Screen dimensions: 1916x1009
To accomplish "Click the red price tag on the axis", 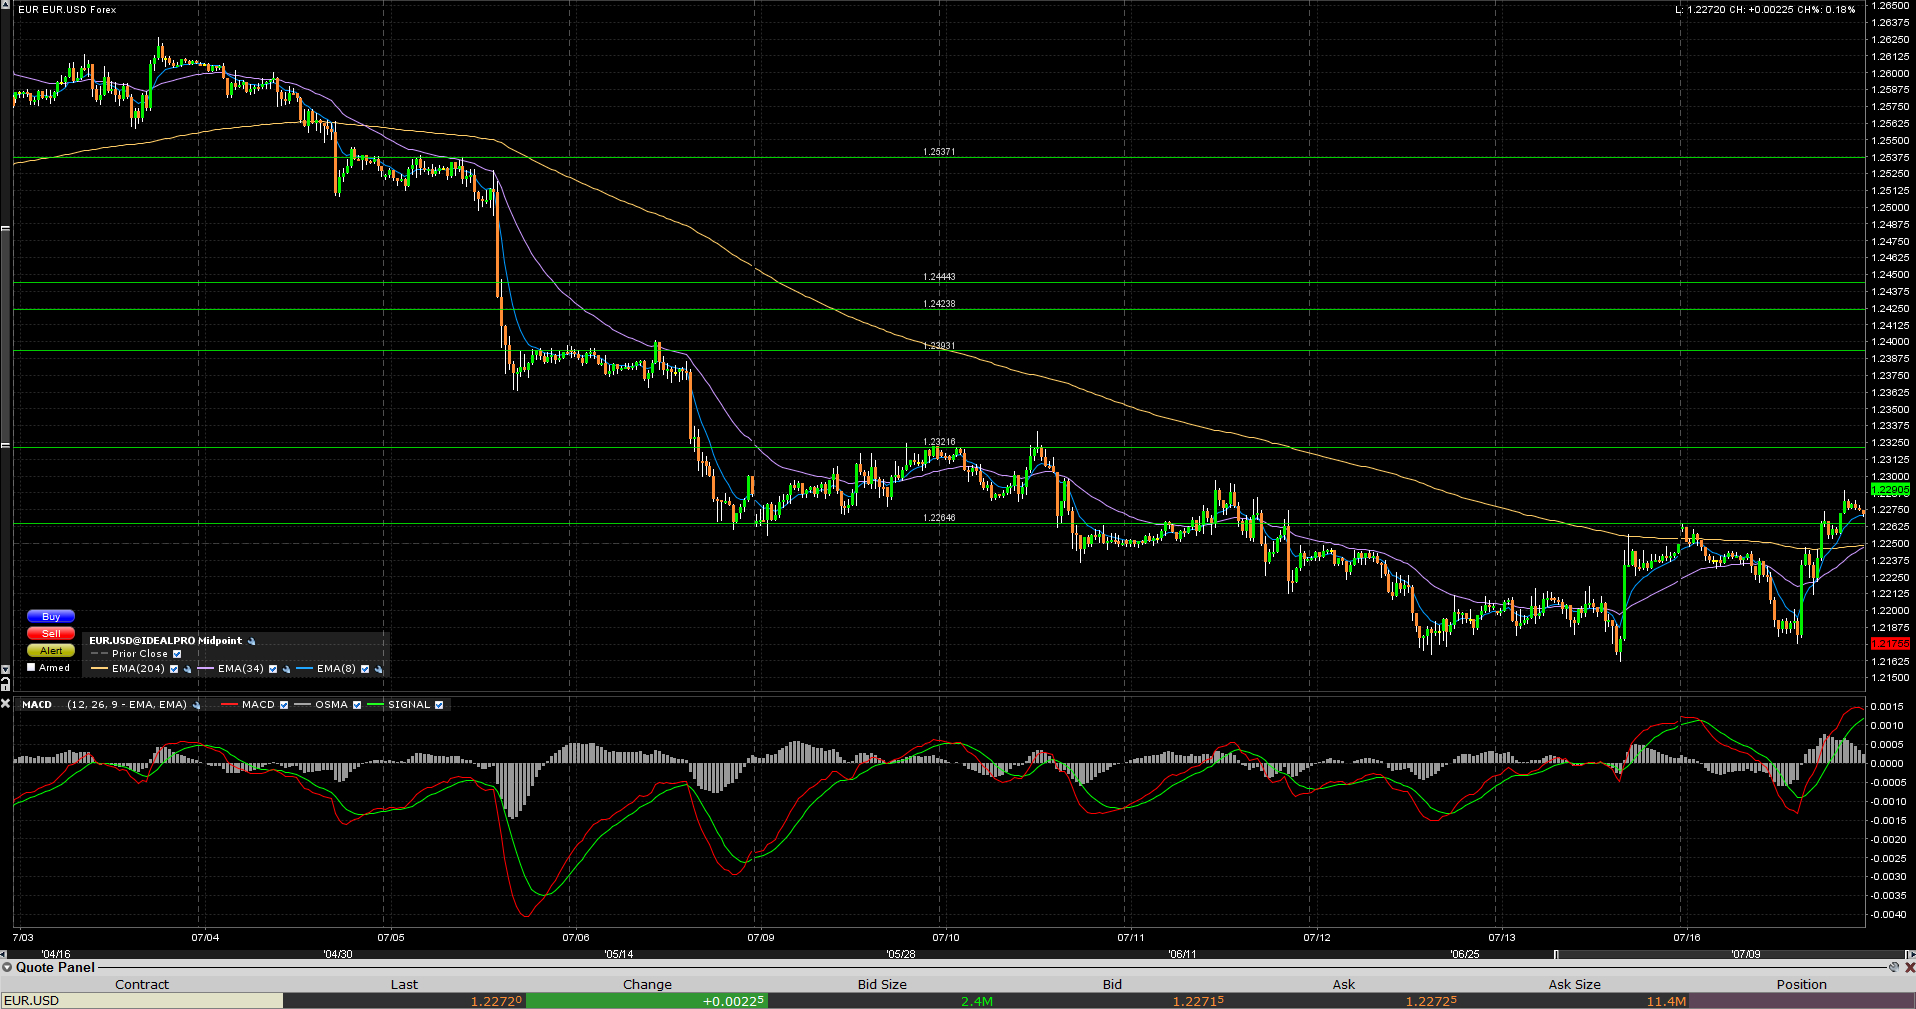I will pyautogui.click(x=1890, y=644).
